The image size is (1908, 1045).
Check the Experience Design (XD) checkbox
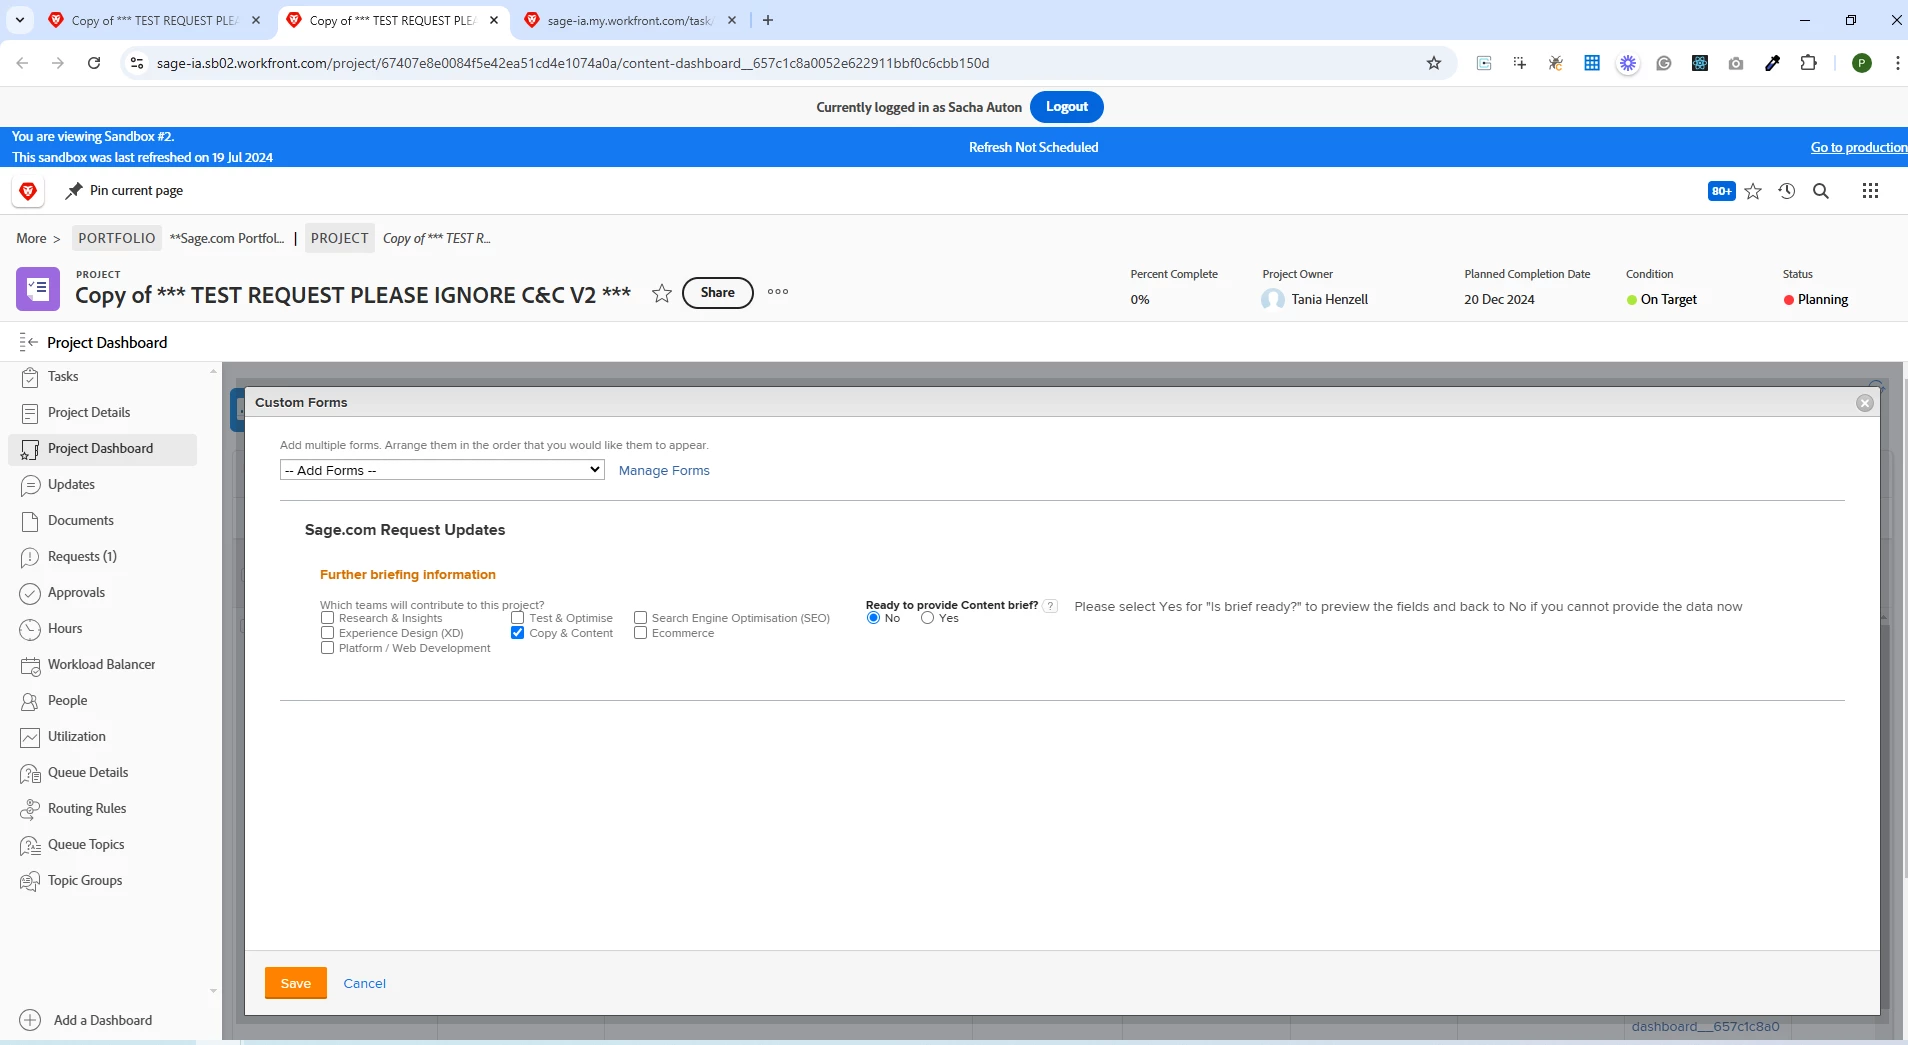[327, 633]
